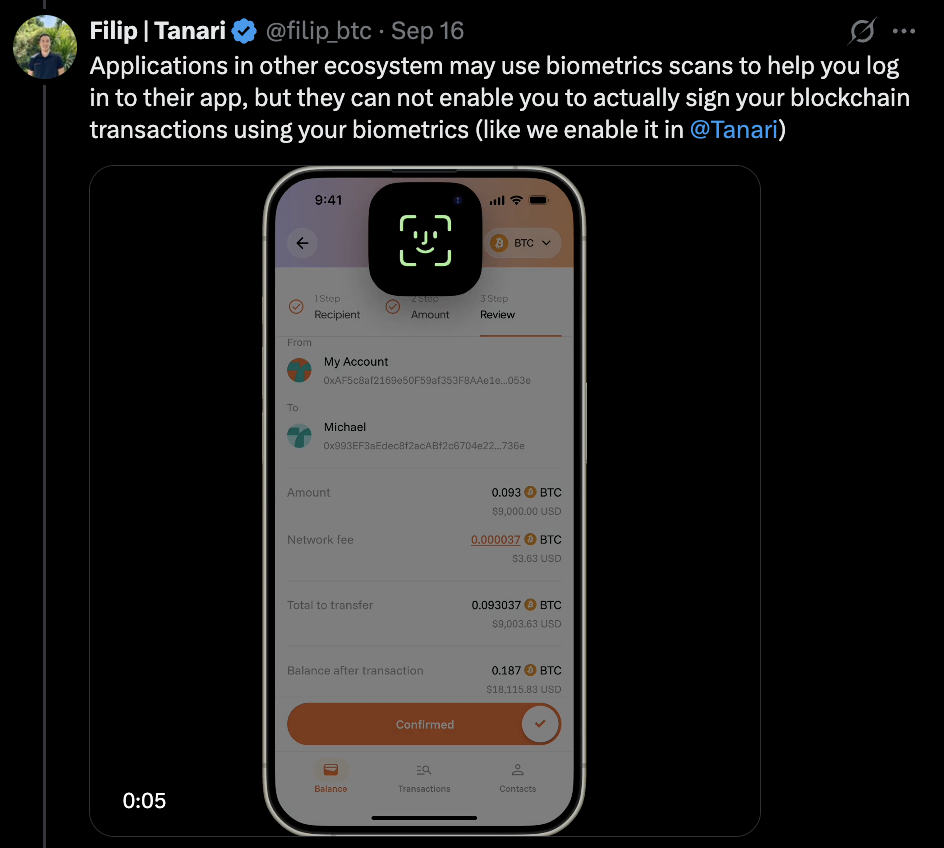Open the three-dot more options menu

904,31
